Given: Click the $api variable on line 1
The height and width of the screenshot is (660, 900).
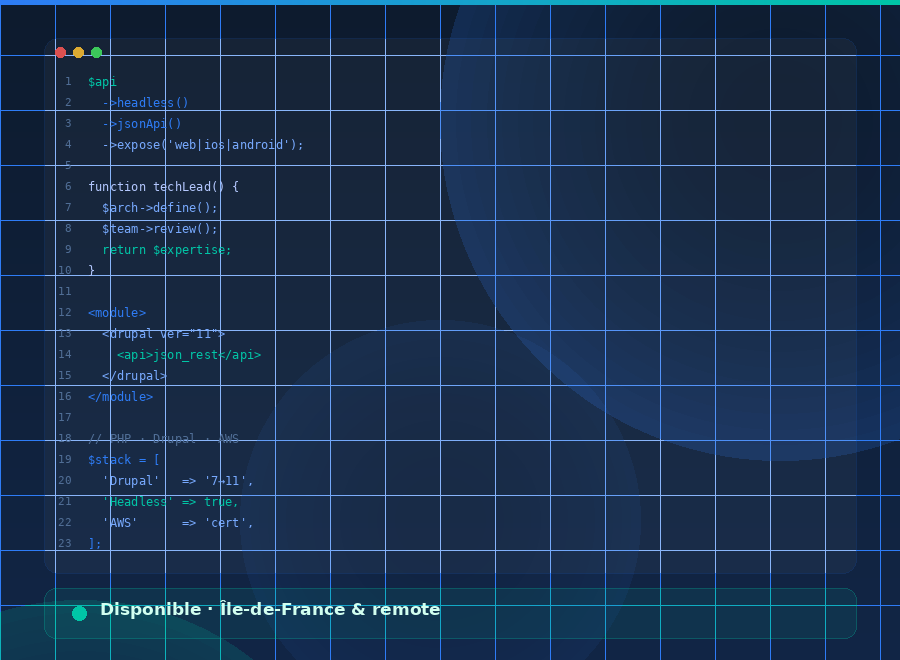Looking at the screenshot, I should (x=102, y=82).
